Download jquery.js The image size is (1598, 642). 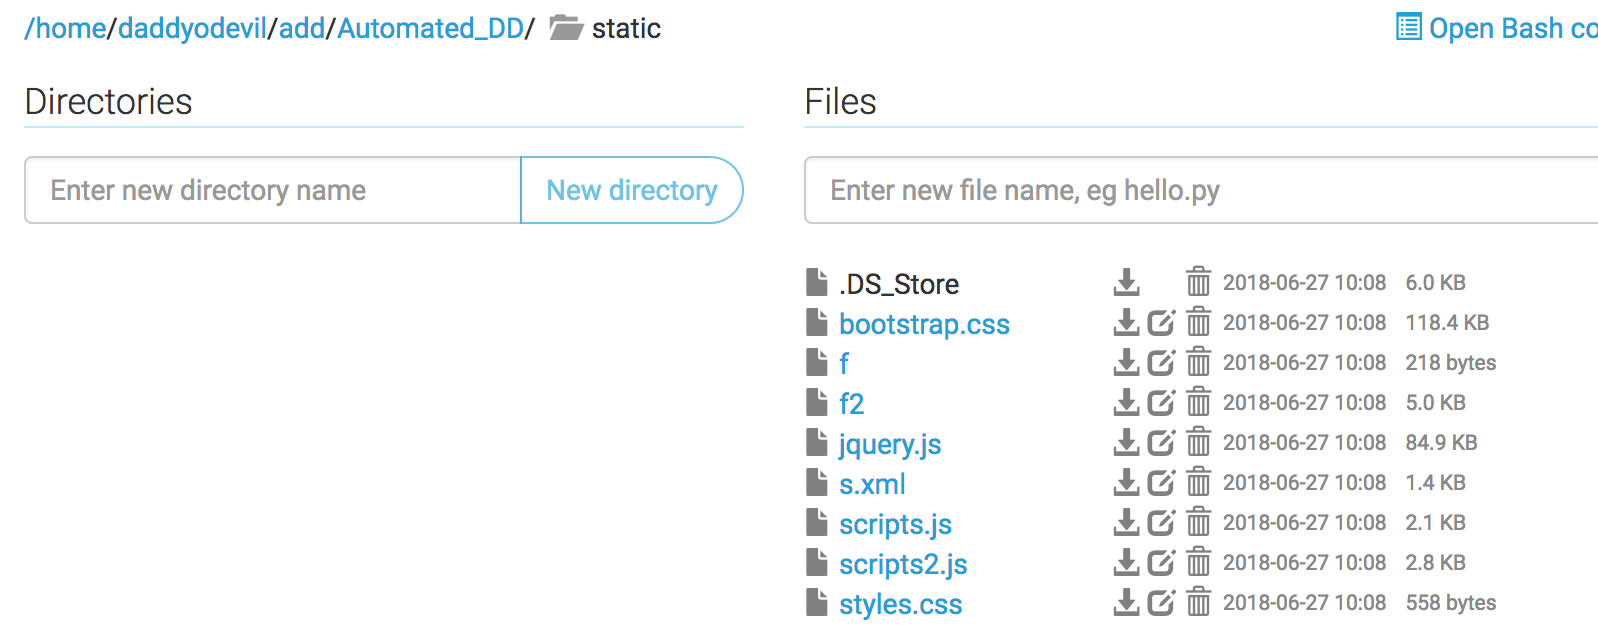point(1126,443)
